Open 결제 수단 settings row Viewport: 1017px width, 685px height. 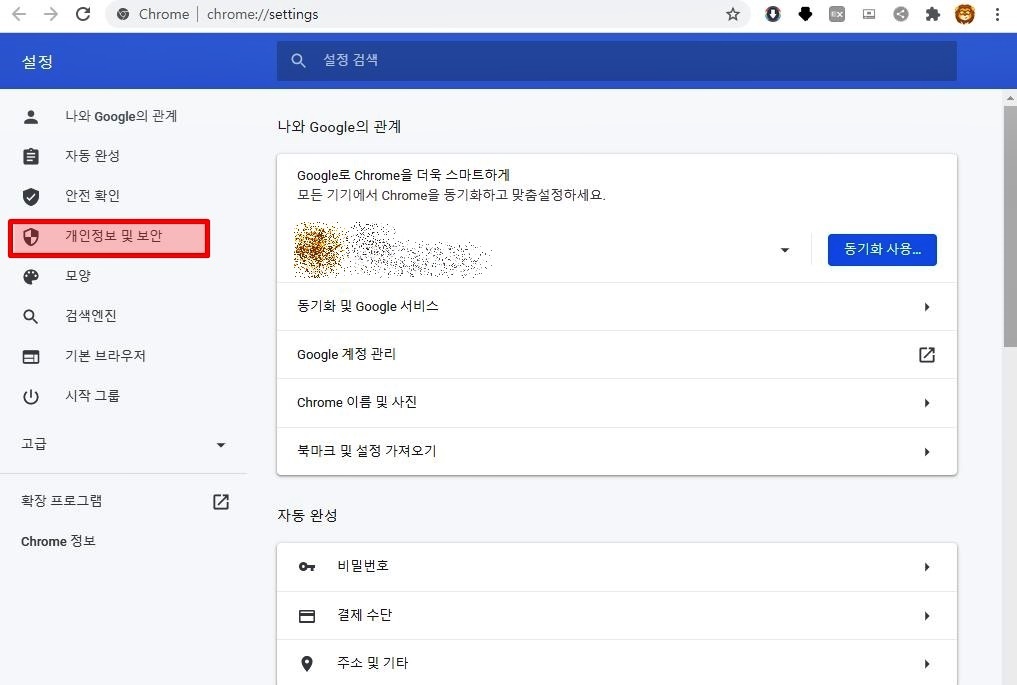point(617,616)
